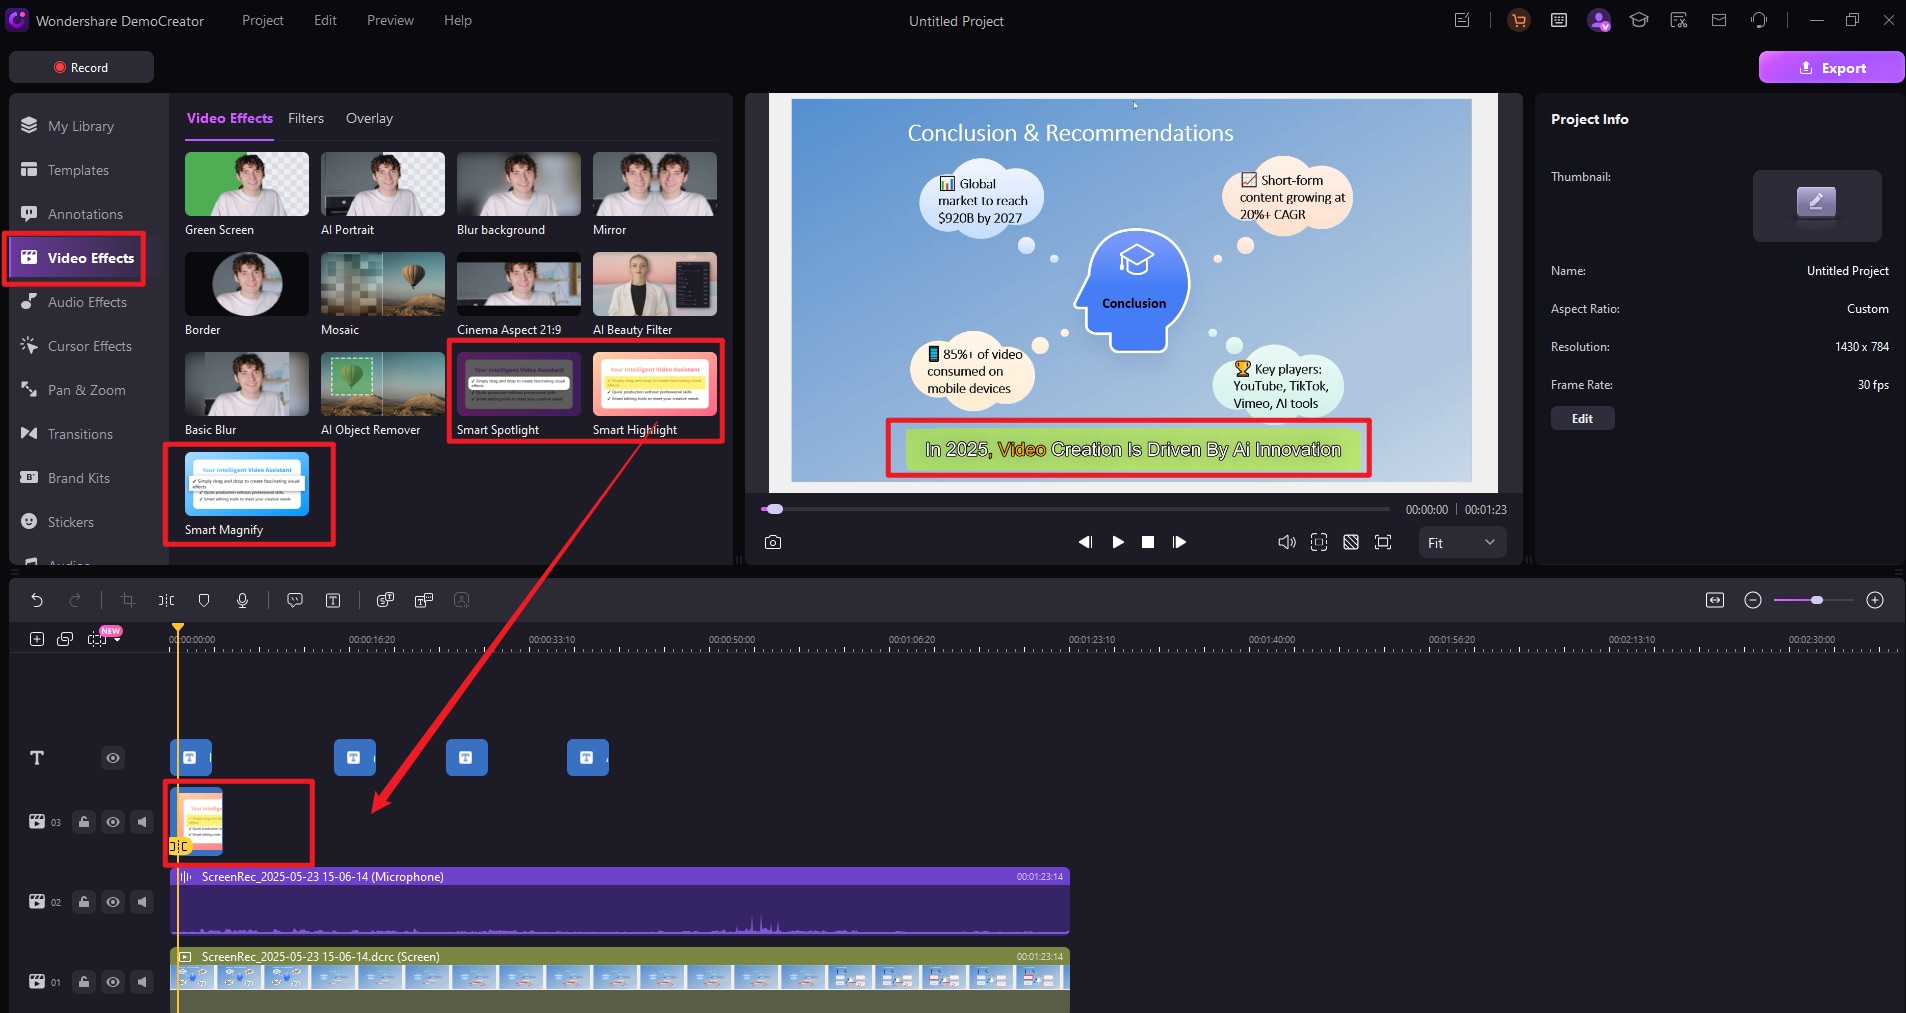Select the ScreenRec Microphone audio clip
Screen dimensions: 1906x1013
tap(620, 901)
